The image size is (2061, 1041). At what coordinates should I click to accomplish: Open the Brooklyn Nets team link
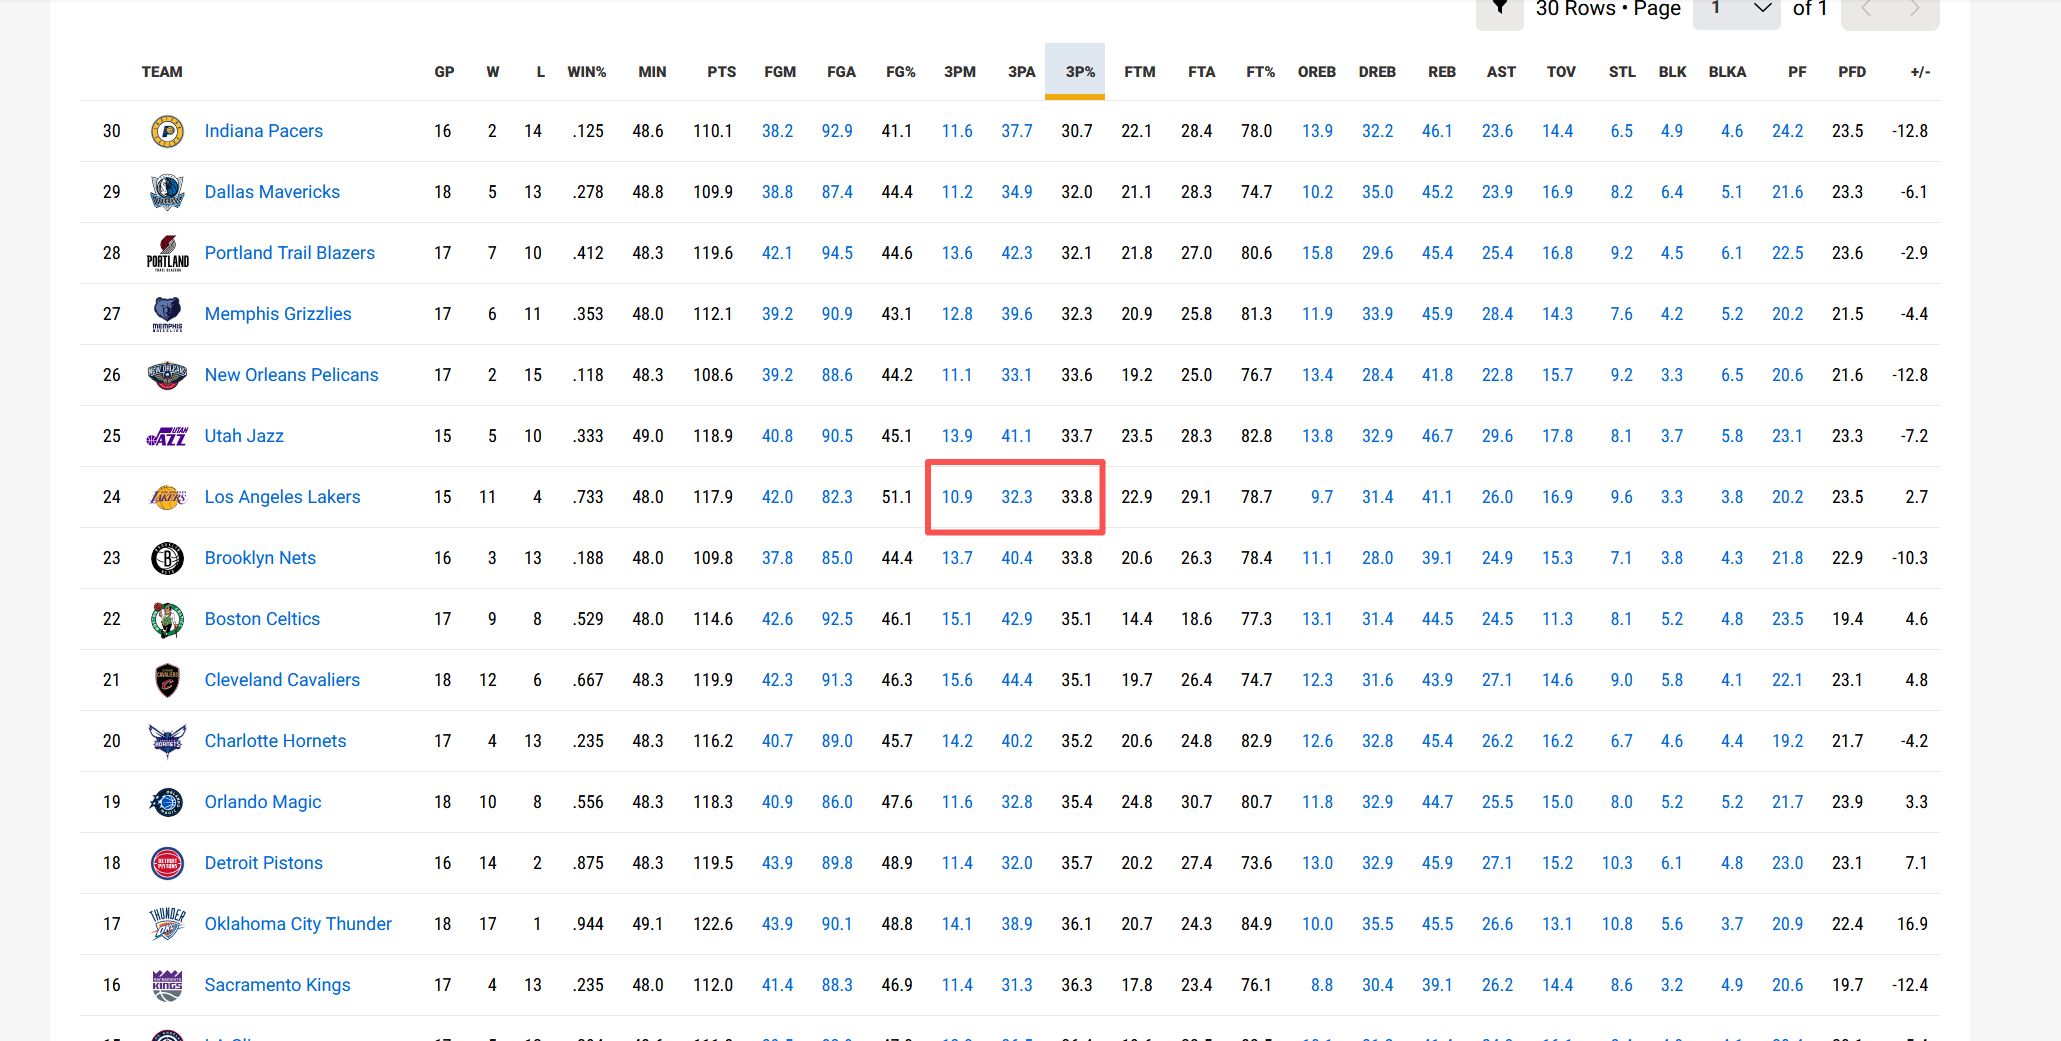tap(260, 558)
